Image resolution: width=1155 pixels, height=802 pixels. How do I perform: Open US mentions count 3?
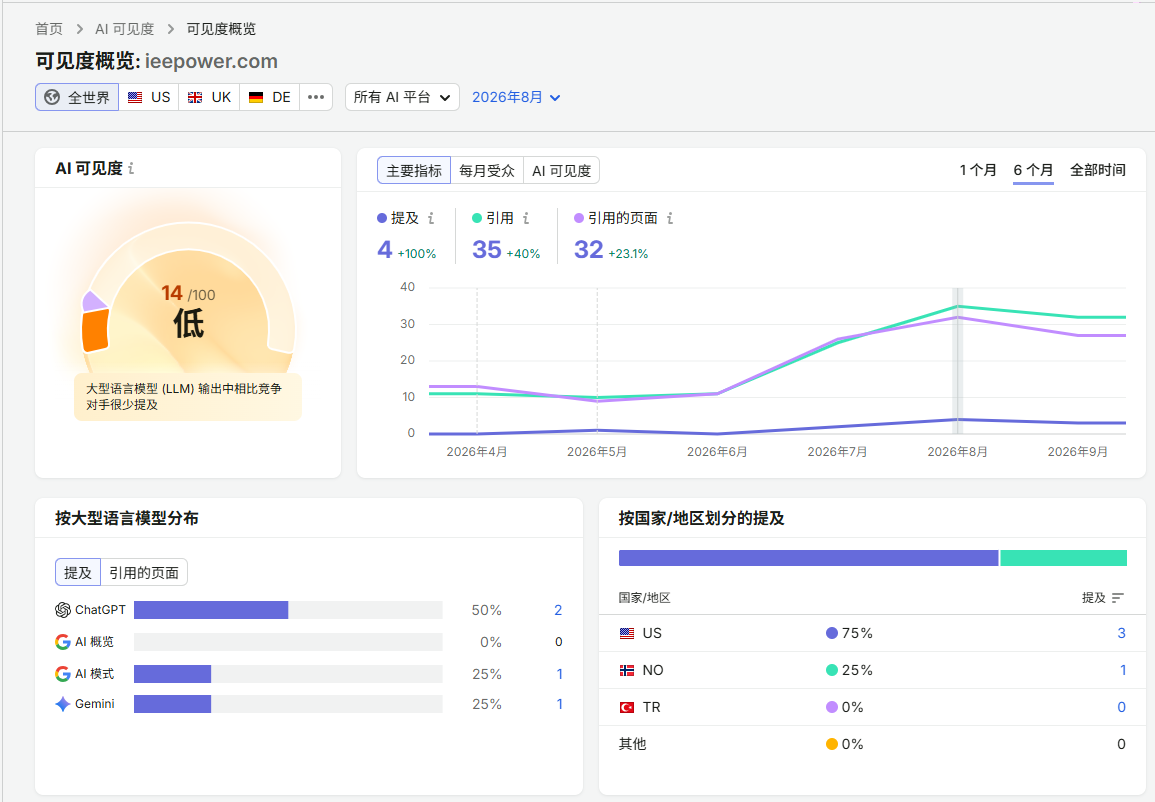click(x=1121, y=633)
